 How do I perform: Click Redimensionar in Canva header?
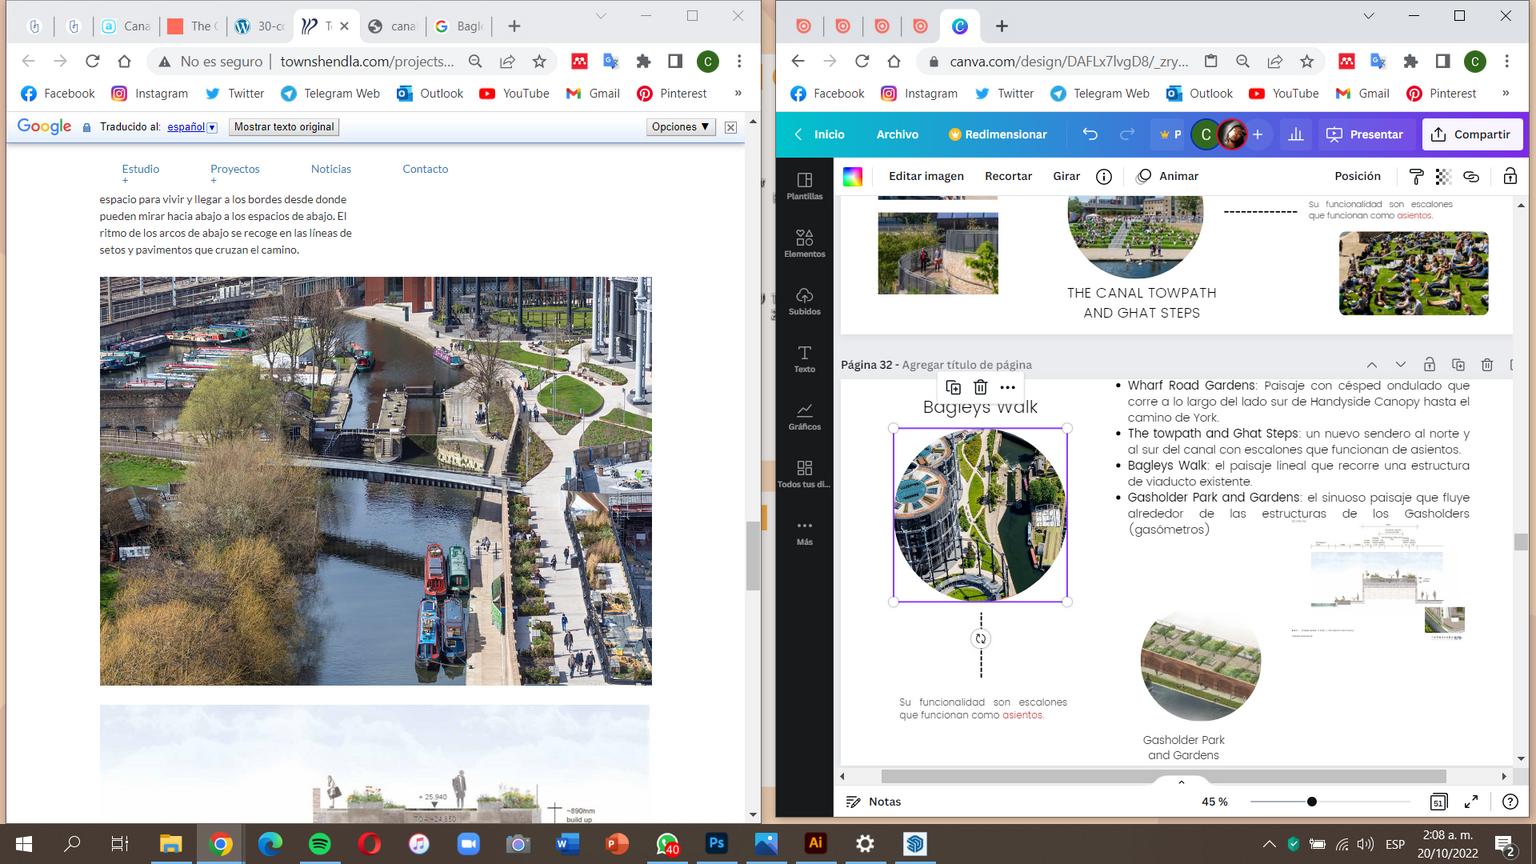[x=997, y=134]
